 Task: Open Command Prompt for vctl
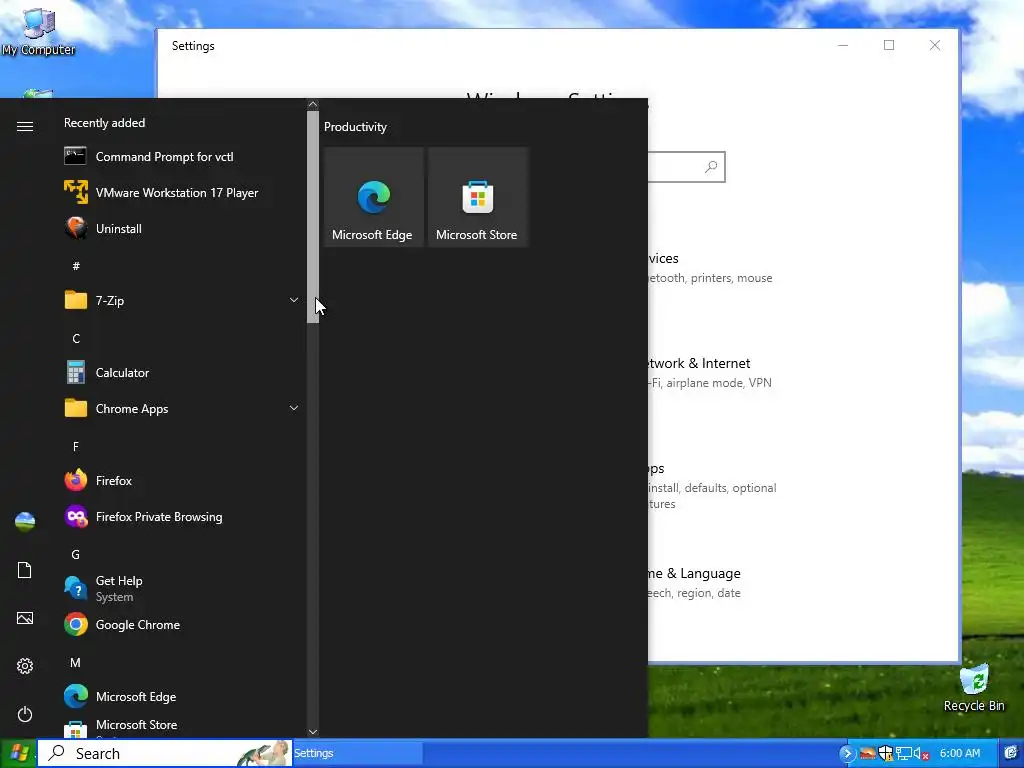(181, 157)
